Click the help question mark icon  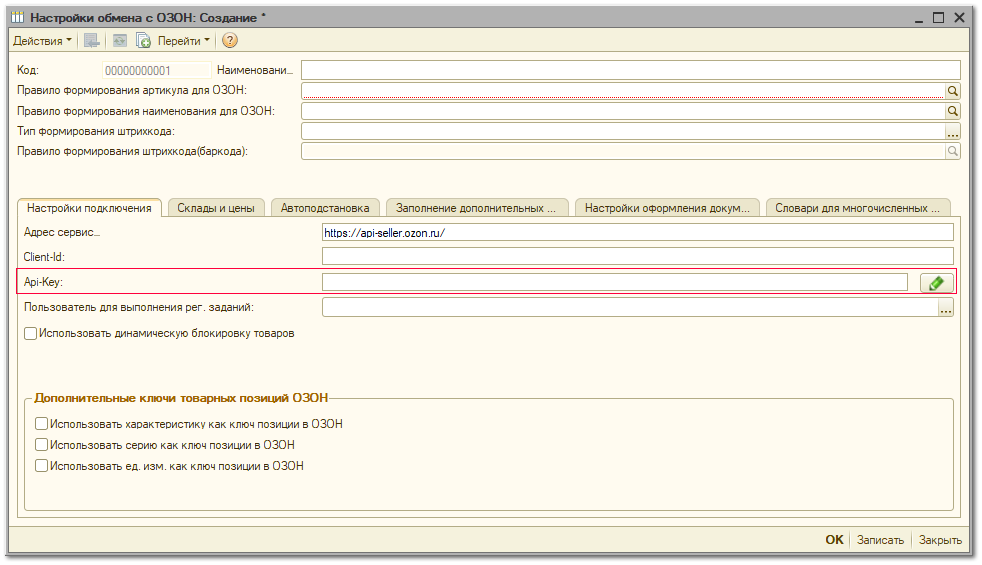coord(230,41)
